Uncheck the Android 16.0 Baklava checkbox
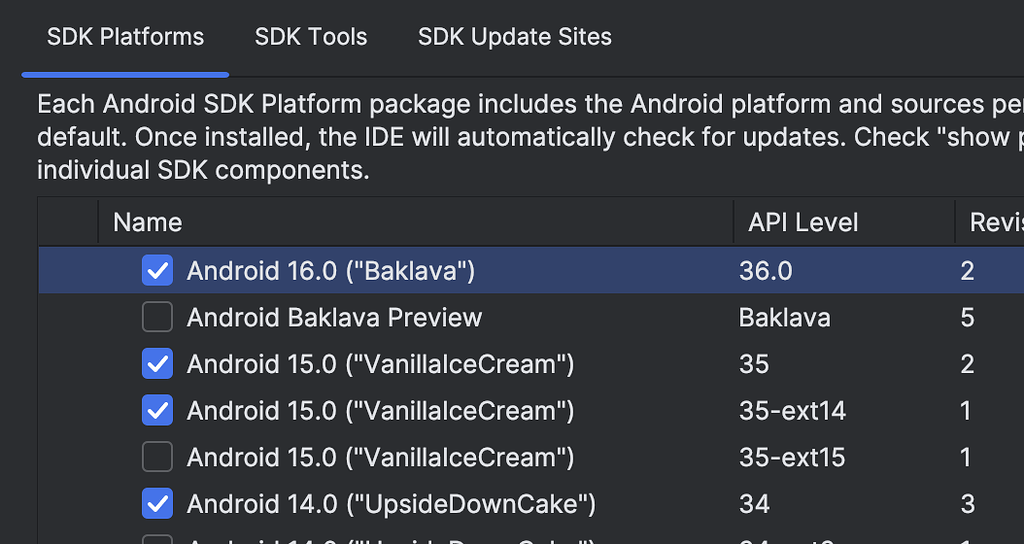The height and width of the screenshot is (544, 1024). click(x=157, y=270)
